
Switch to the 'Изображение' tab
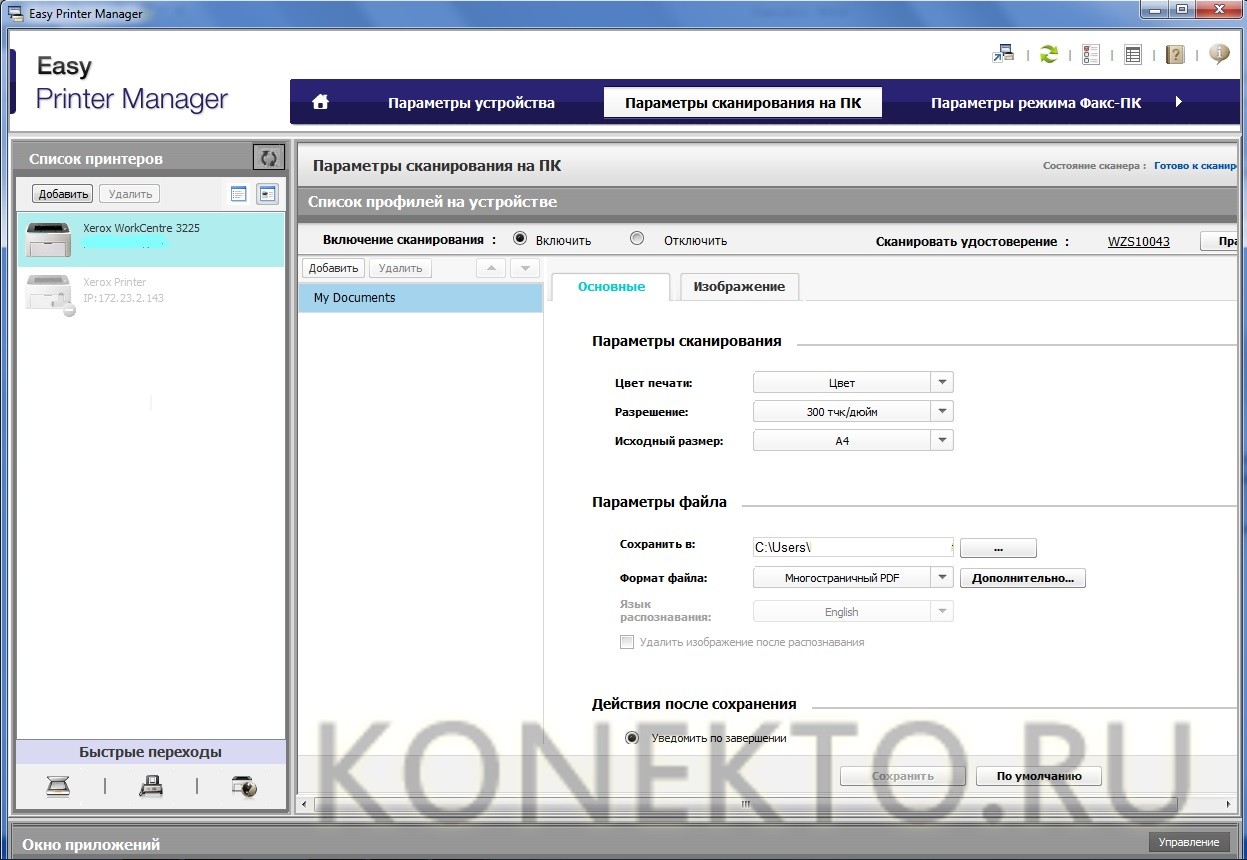coord(739,286)
